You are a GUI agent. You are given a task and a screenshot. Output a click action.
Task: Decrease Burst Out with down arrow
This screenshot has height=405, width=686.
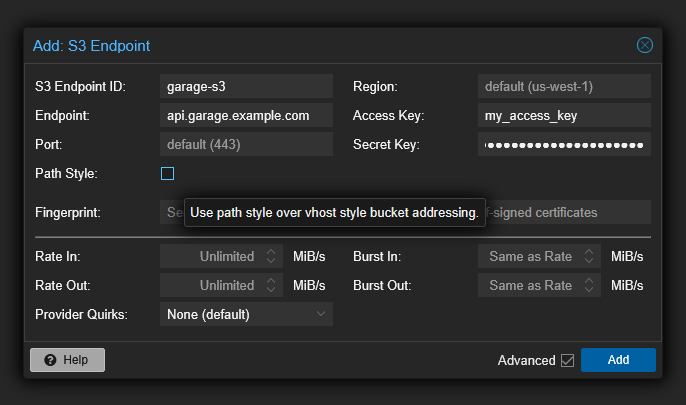click(x=589, y=290)
